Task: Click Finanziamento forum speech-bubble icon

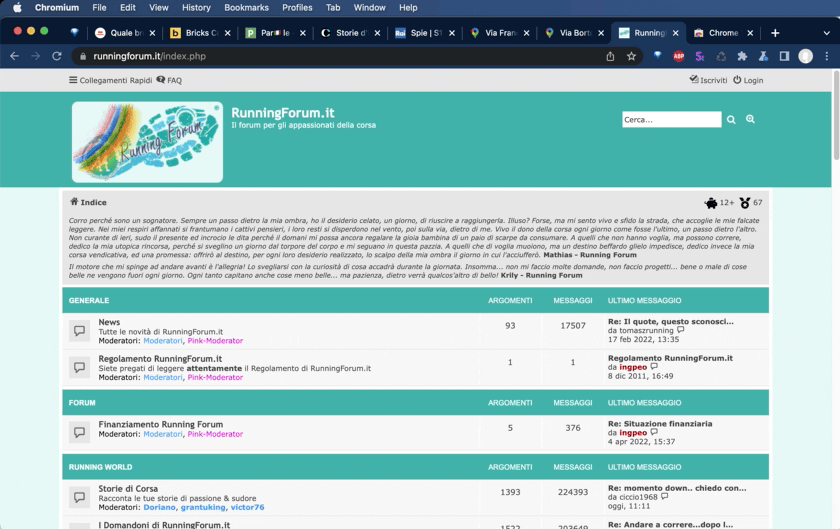Action: pyautogui.click(x=79, y=432)
